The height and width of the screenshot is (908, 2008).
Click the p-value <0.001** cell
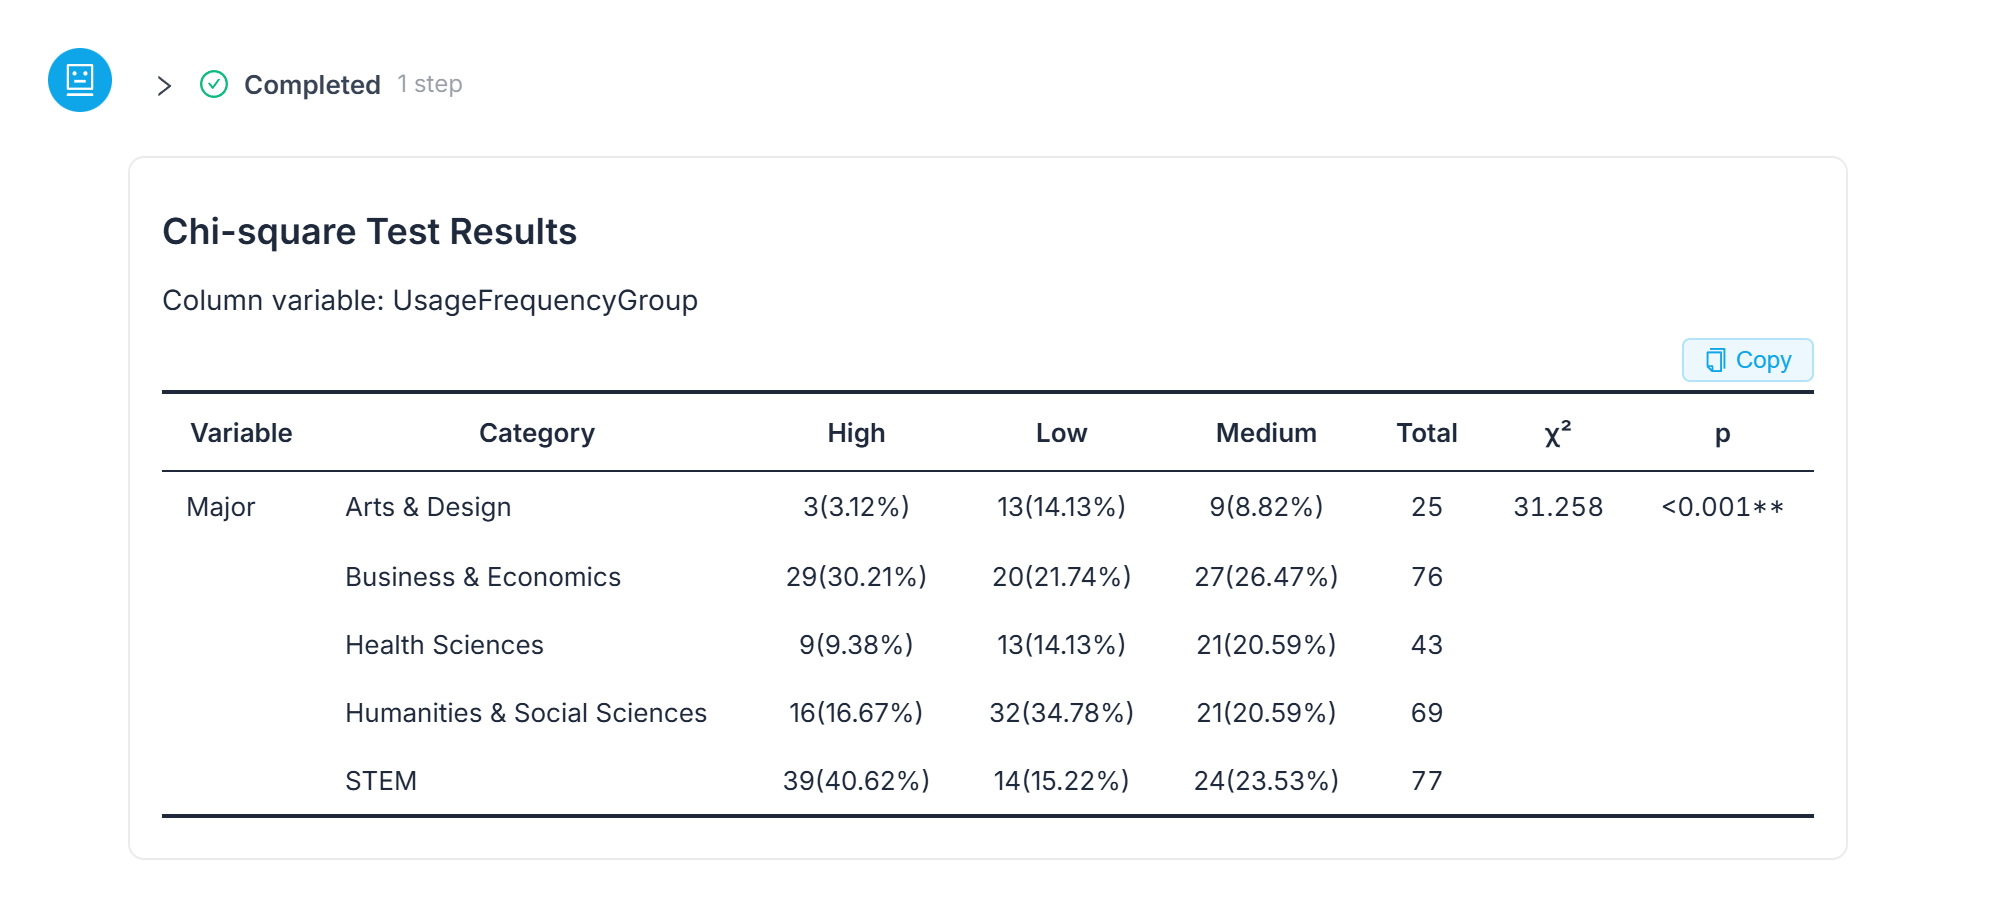(1722, 507)
